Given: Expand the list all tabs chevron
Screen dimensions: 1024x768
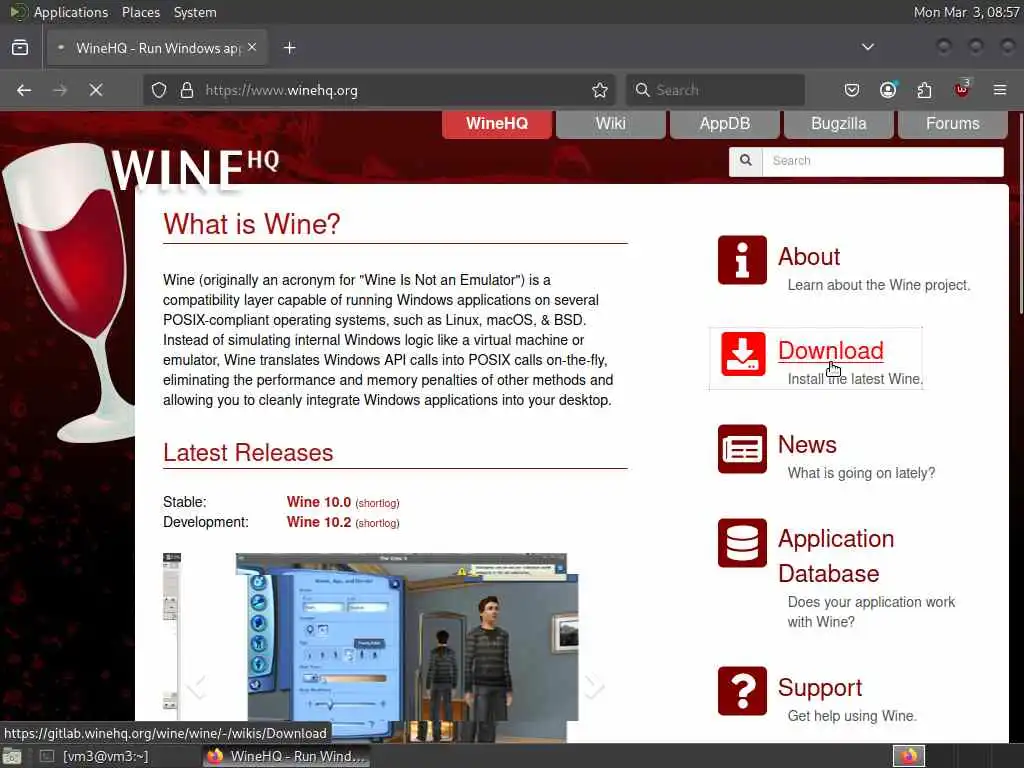Looking at the screenshot, I should [x=867, y=47].
